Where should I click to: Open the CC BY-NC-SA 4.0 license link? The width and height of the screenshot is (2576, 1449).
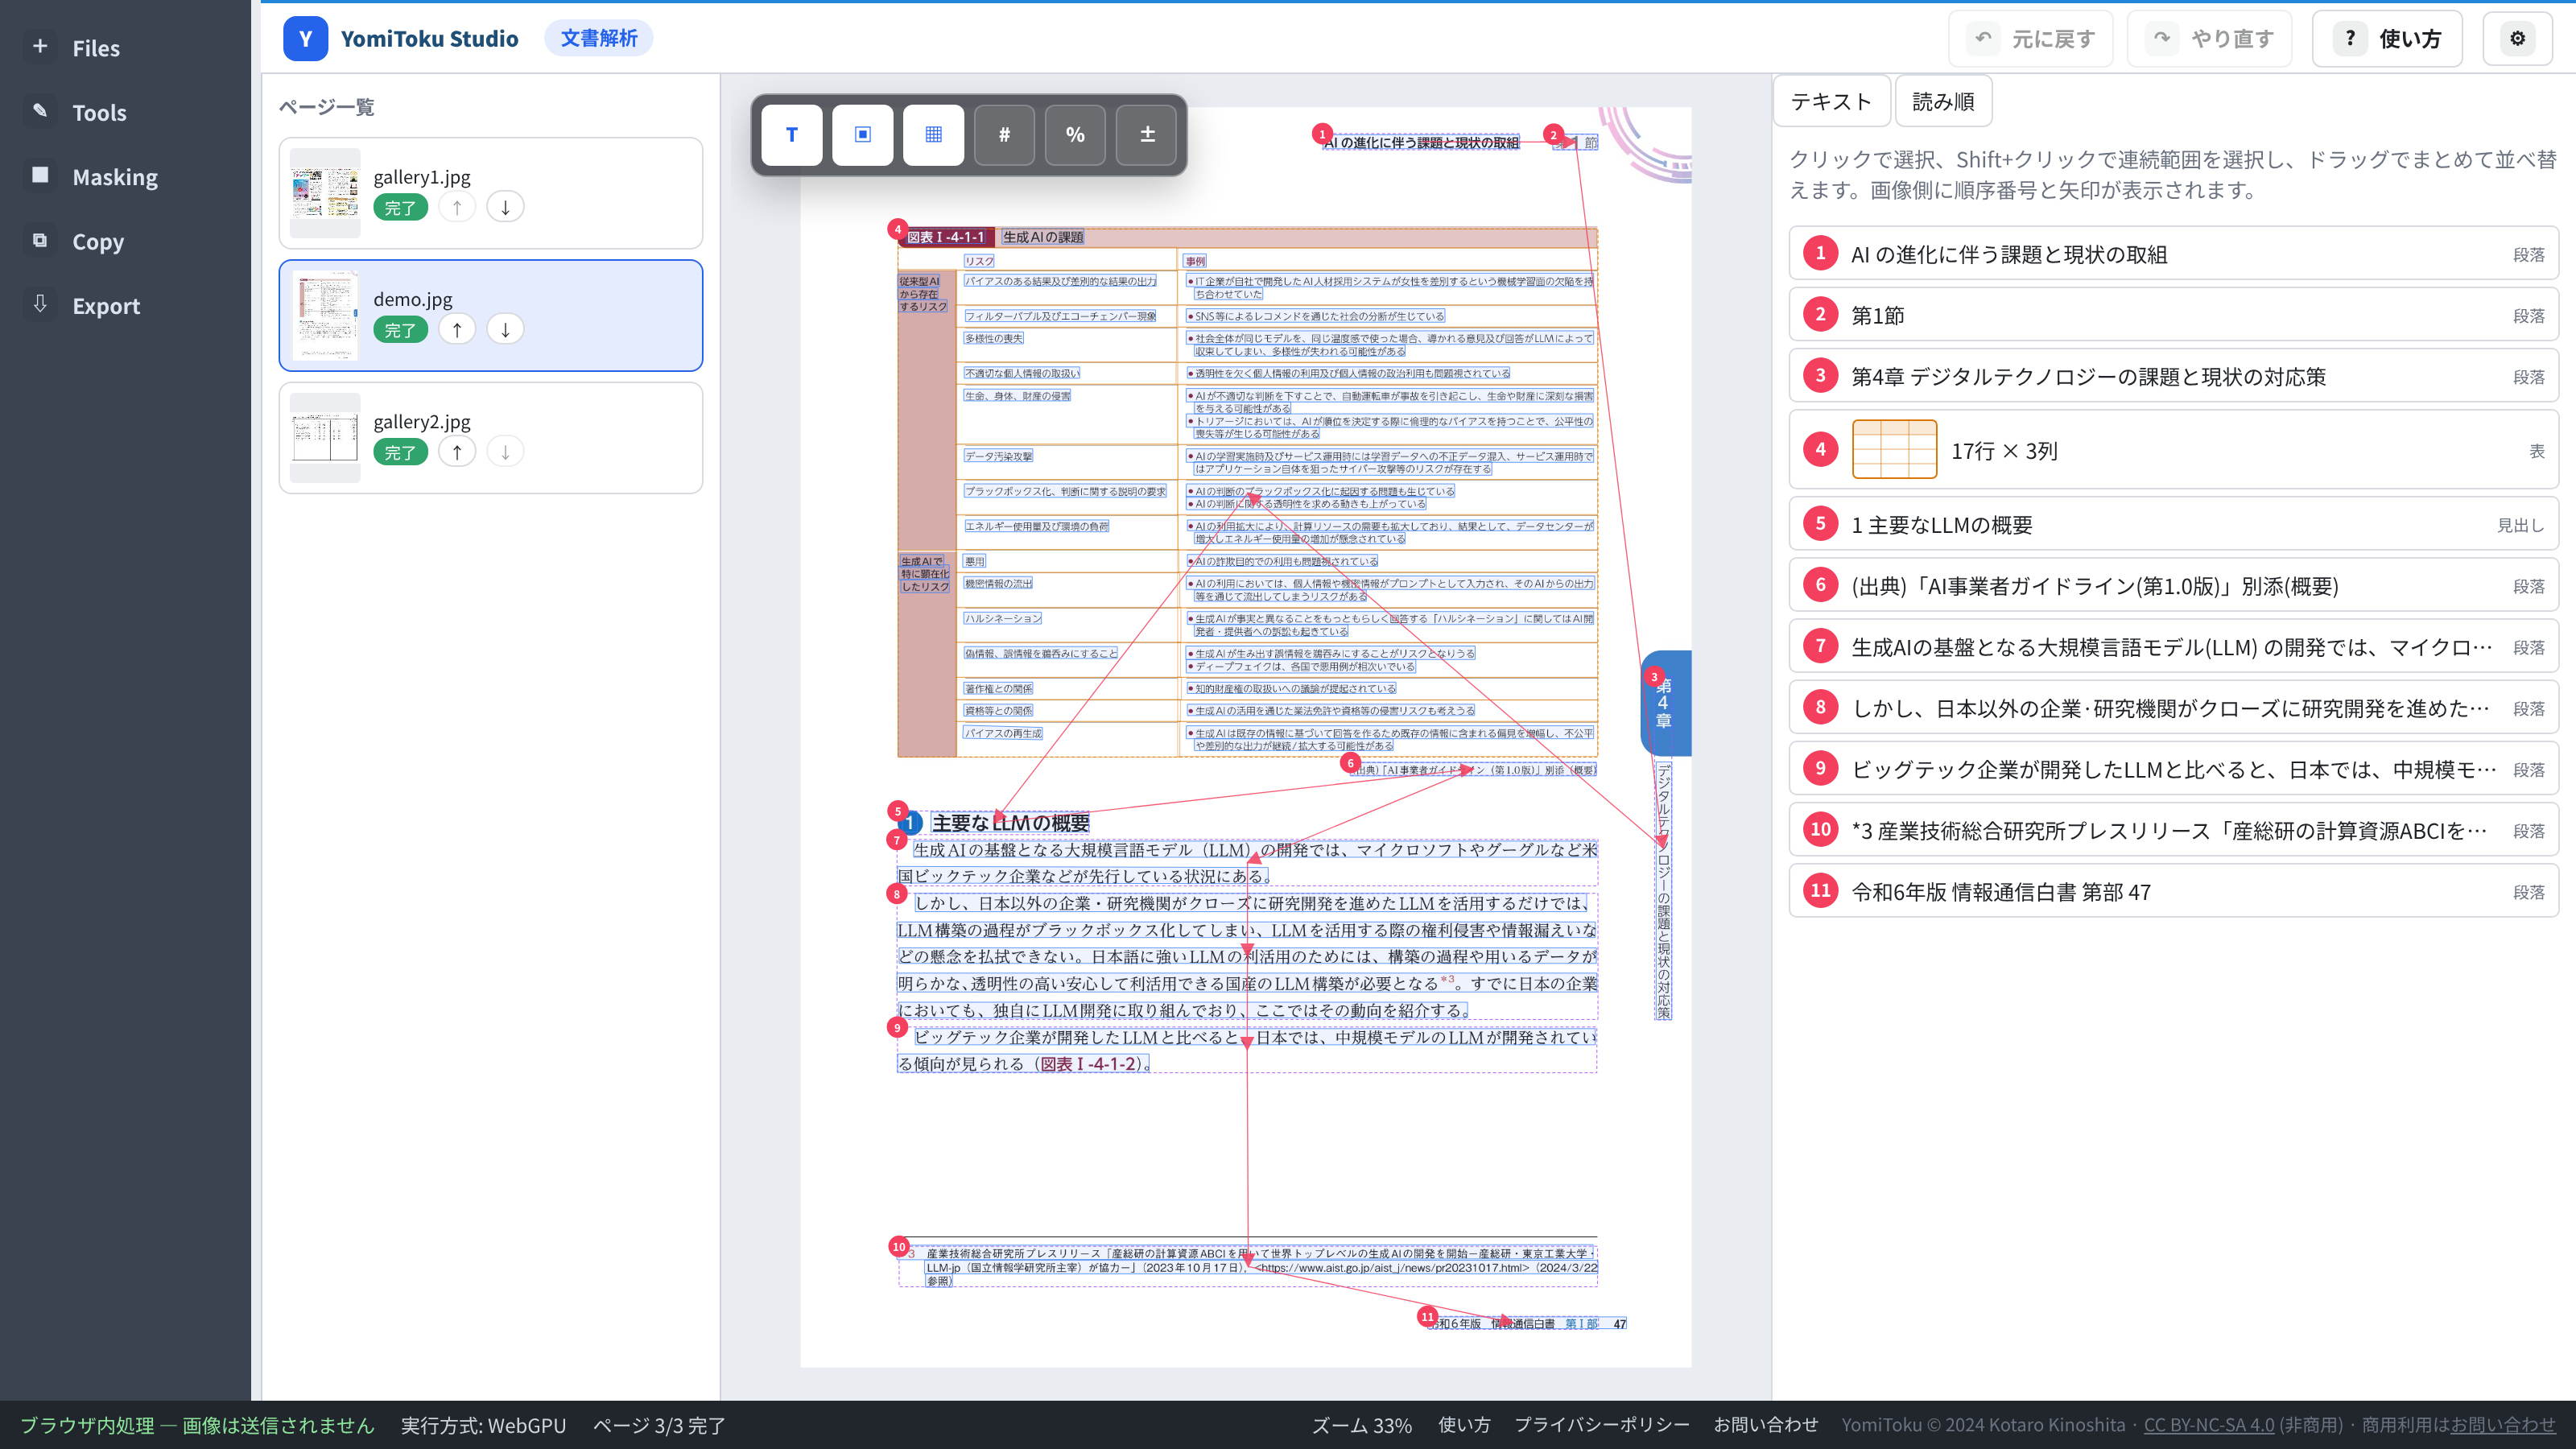coord(2209,1425)
